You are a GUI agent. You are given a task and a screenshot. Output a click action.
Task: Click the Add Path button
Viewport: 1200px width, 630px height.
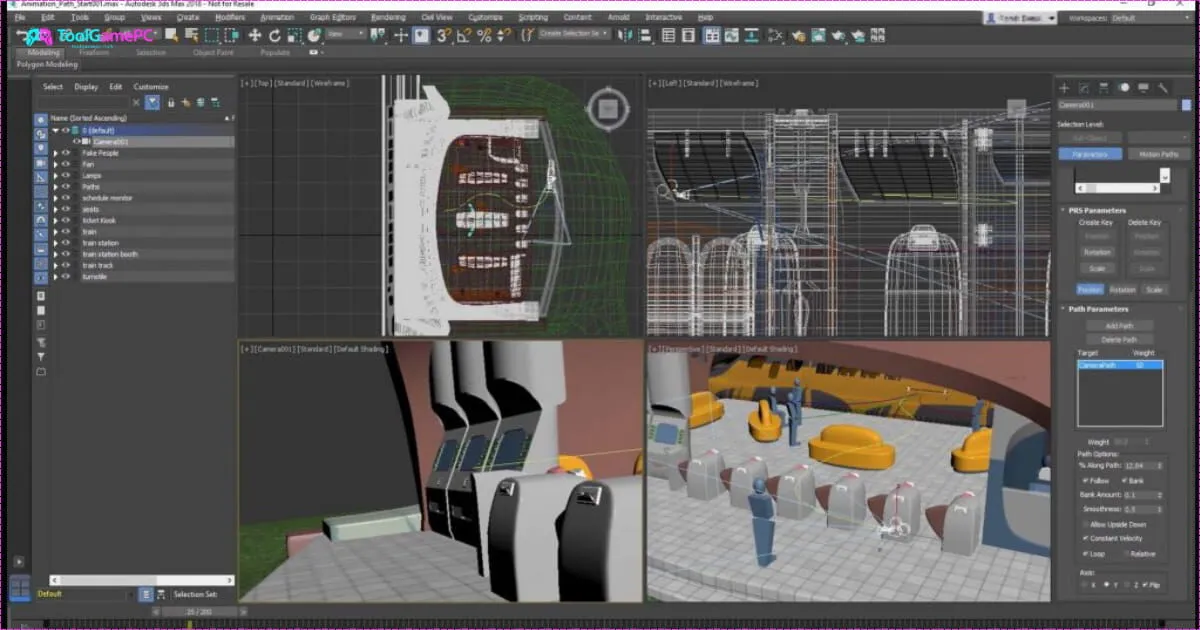[x=1119, y=326]
